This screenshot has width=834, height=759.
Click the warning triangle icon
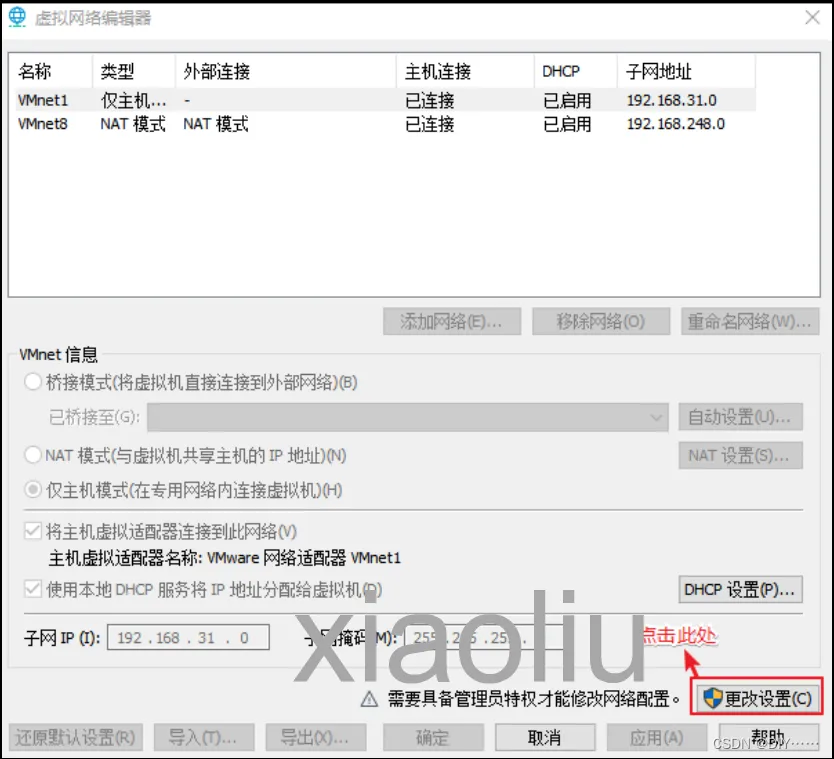pyautogui.click(x=369, y=699)
